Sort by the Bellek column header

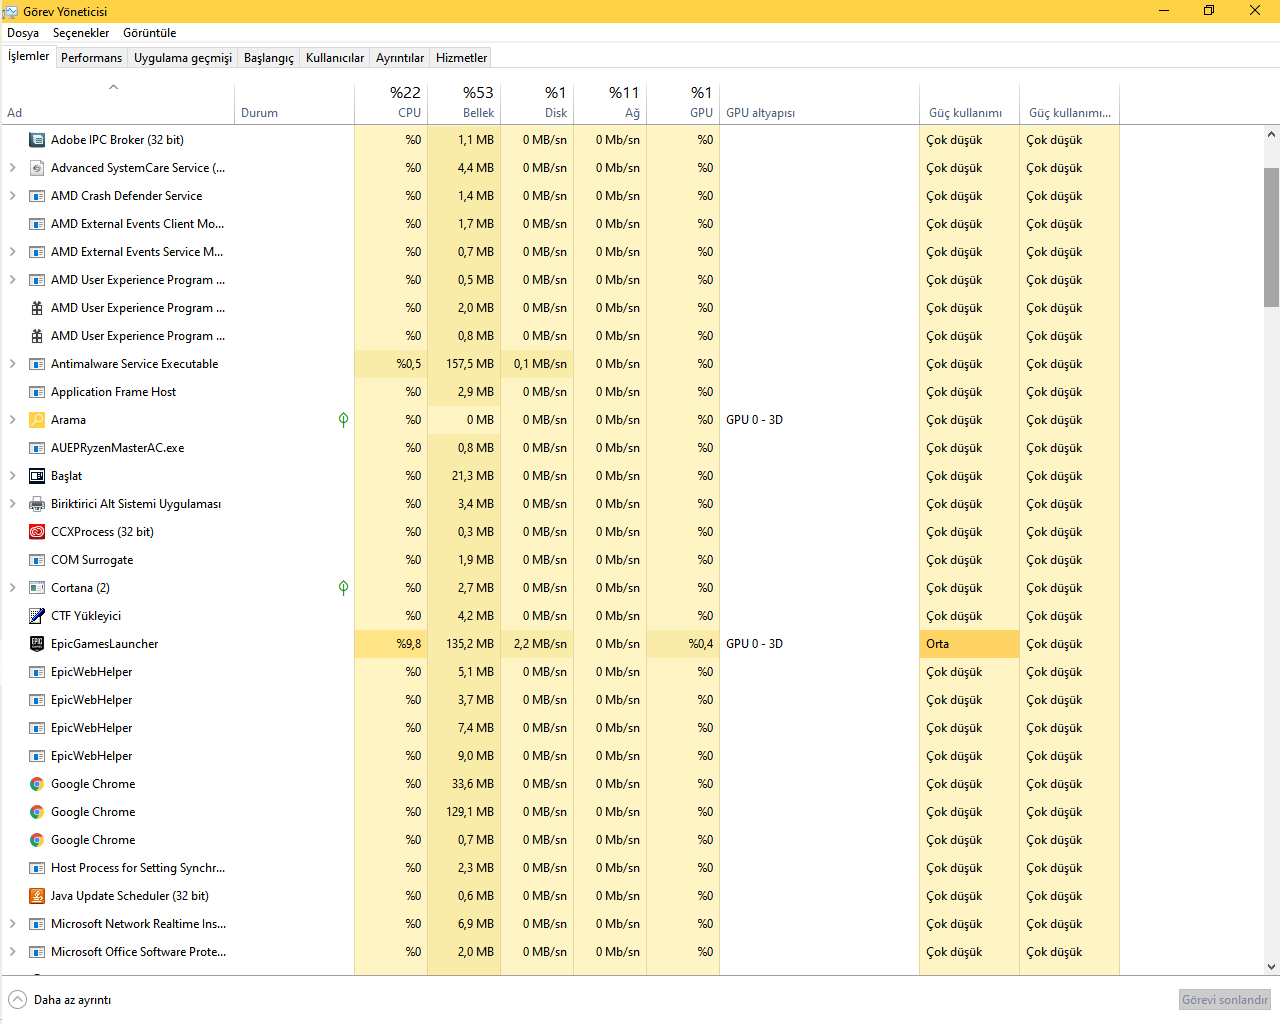point(464,102)
